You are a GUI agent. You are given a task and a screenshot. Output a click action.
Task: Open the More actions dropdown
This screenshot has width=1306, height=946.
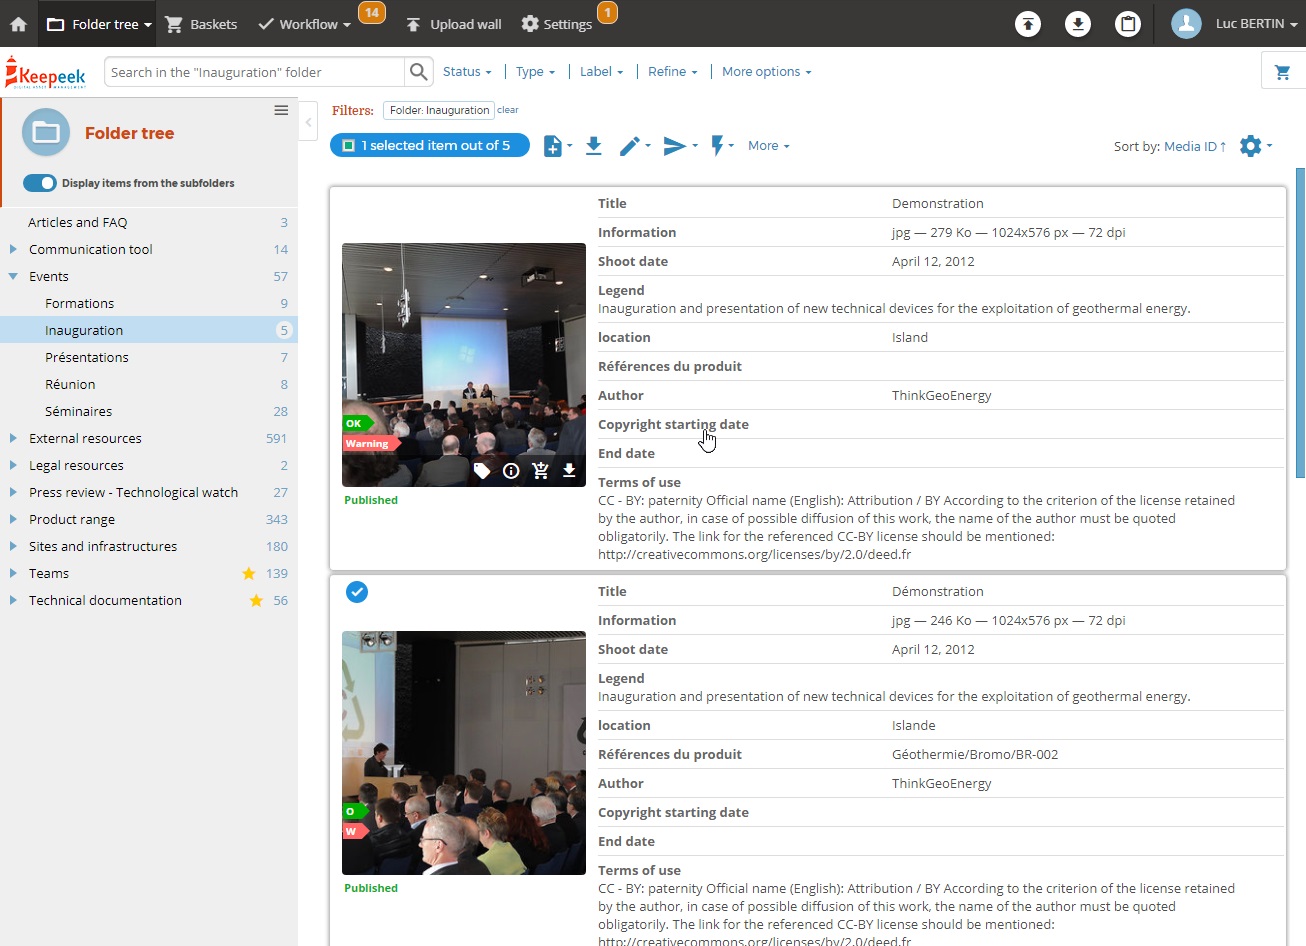coord(768,146)
